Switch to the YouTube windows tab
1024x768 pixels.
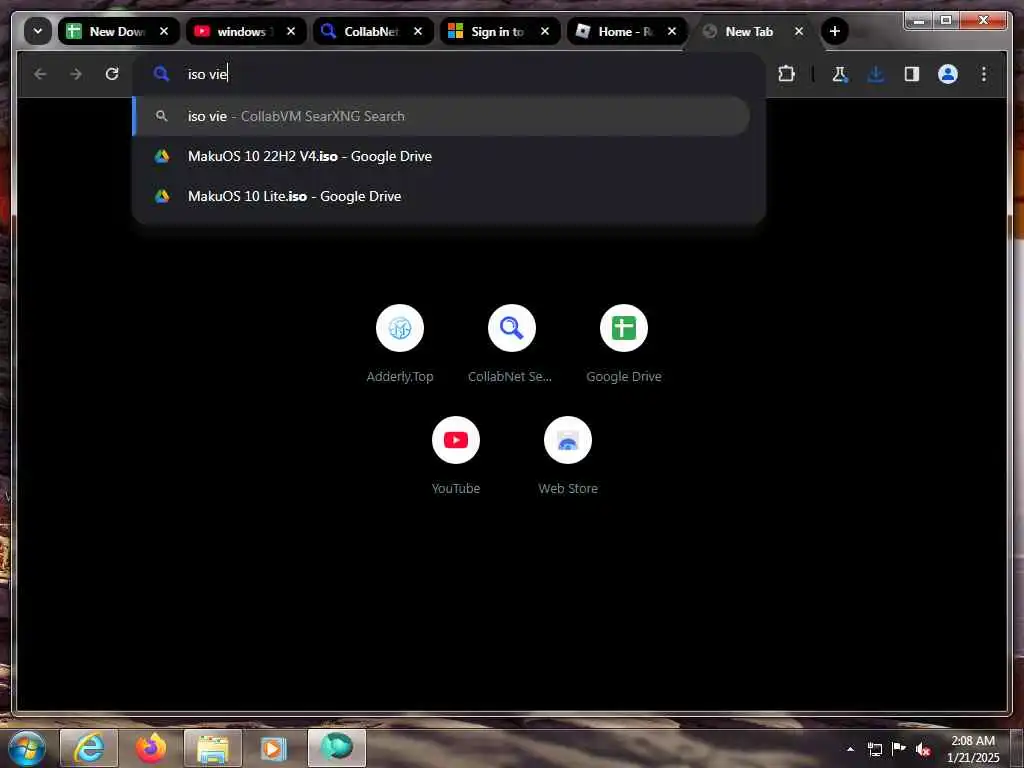pos(246,31)
